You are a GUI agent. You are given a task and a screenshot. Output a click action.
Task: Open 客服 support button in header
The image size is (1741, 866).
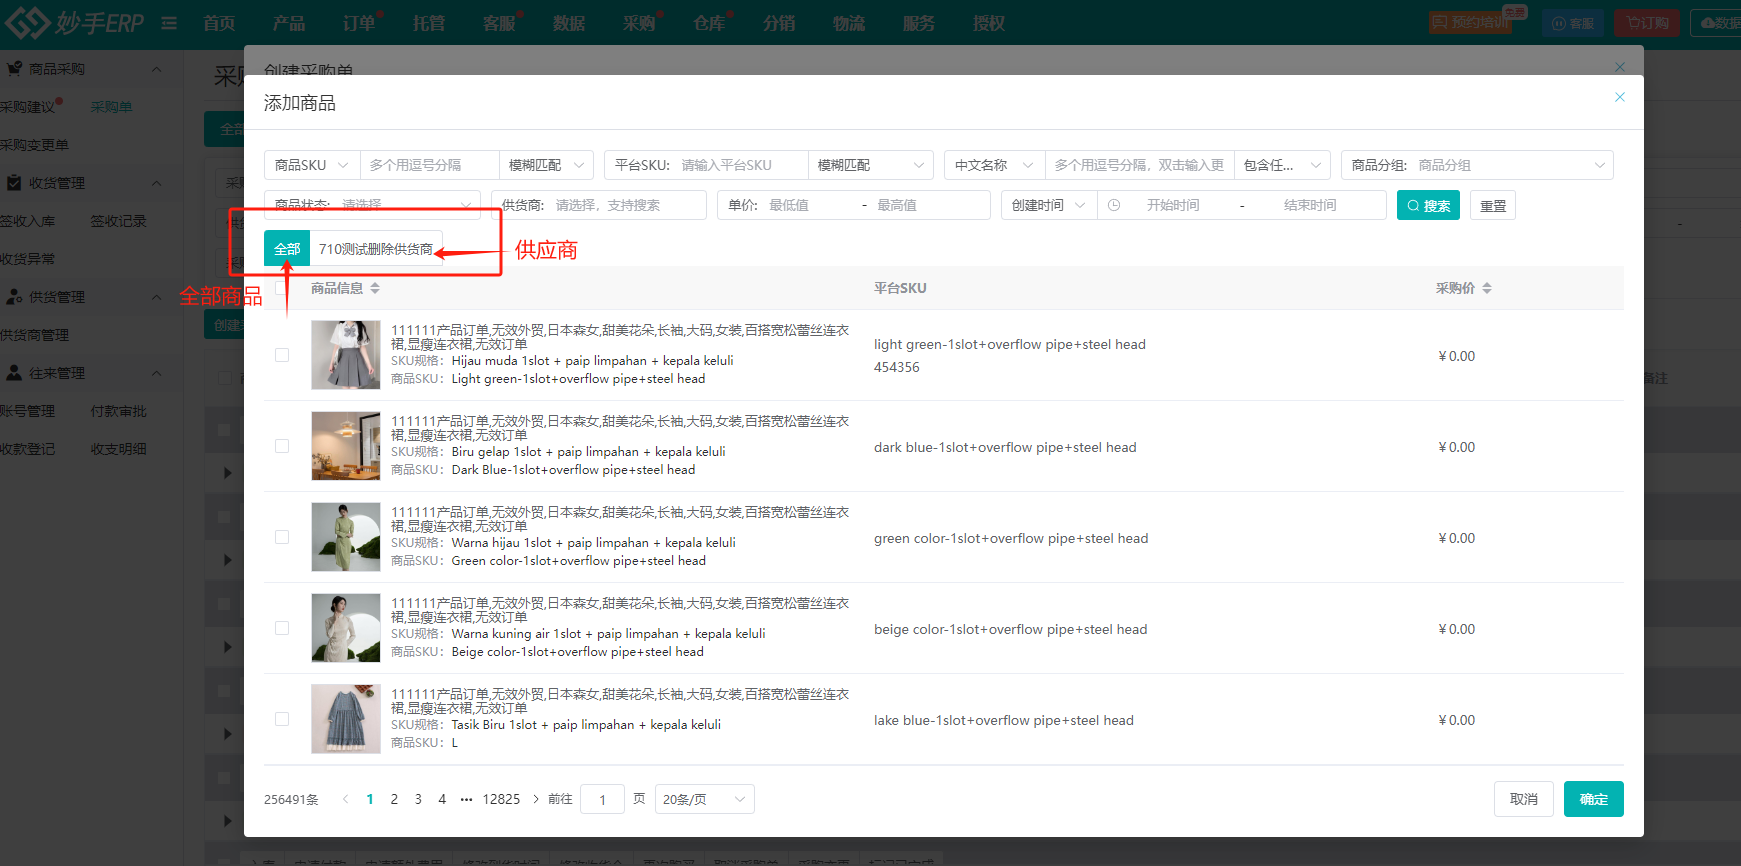[1573, 23]
